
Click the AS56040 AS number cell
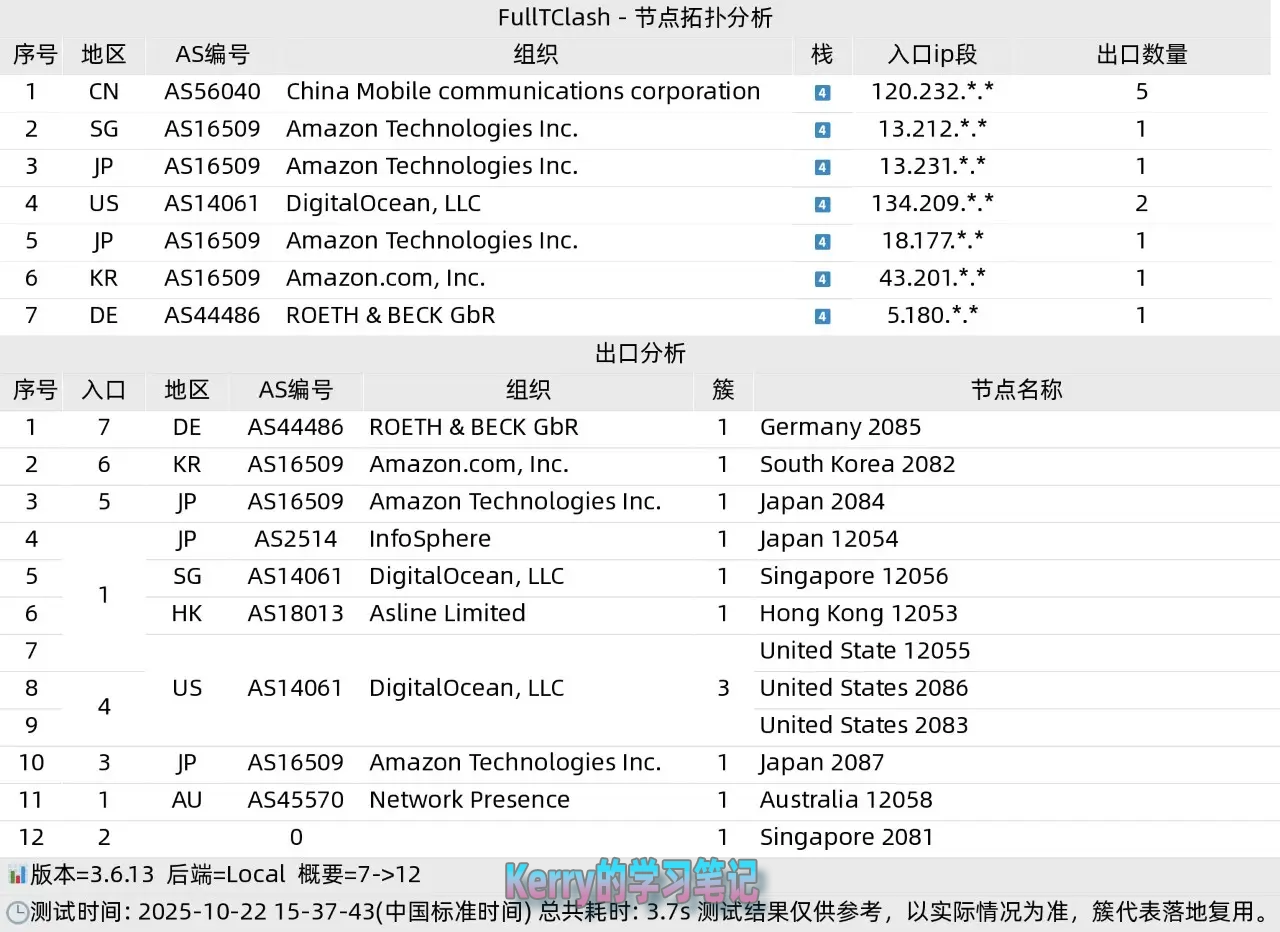point(212,92)
